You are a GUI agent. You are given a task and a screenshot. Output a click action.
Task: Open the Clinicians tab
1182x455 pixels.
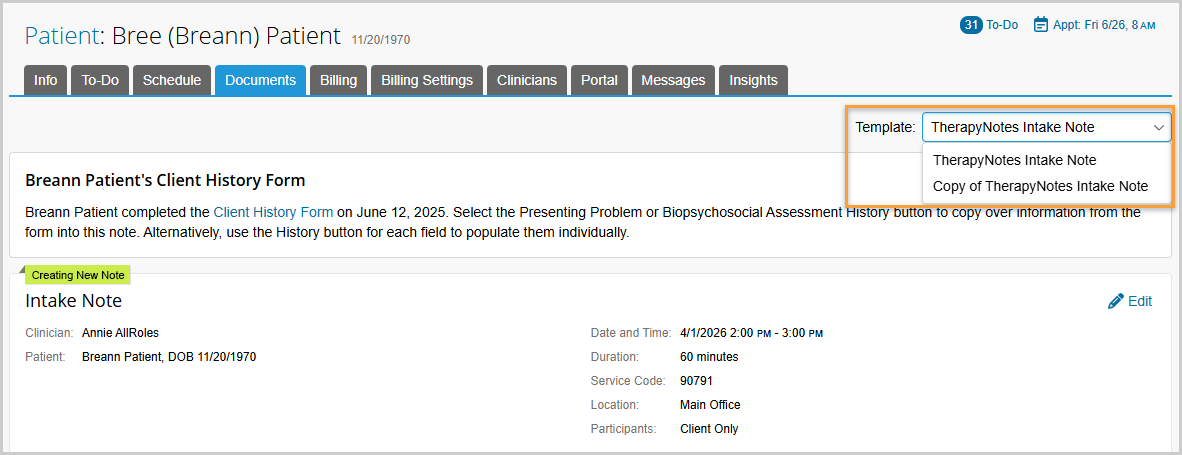pyautogui.click(x=527, y=81)
